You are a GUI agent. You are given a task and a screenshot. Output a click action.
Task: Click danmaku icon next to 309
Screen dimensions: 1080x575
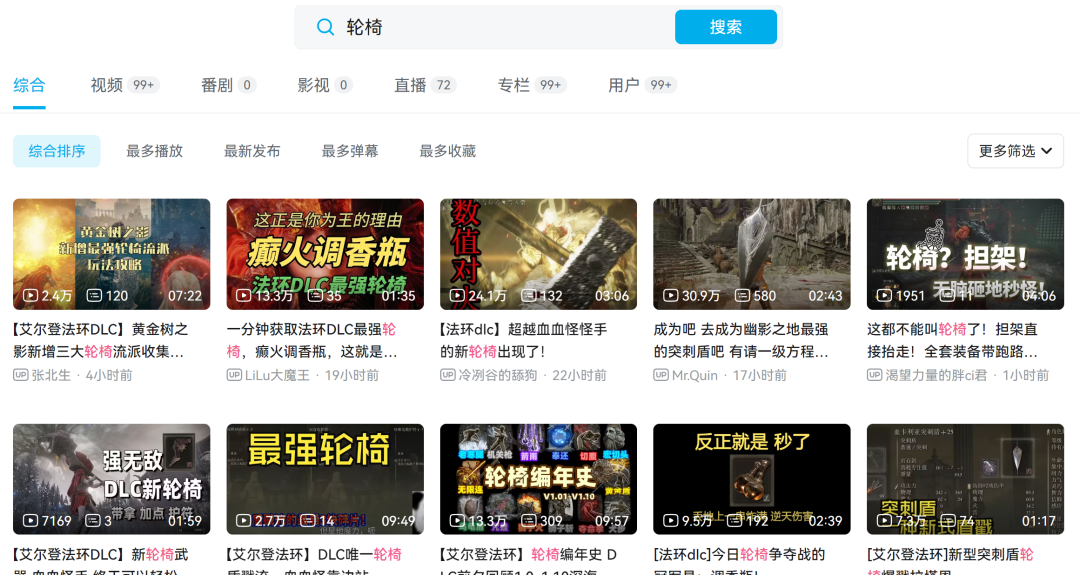(x=529, y=521)
